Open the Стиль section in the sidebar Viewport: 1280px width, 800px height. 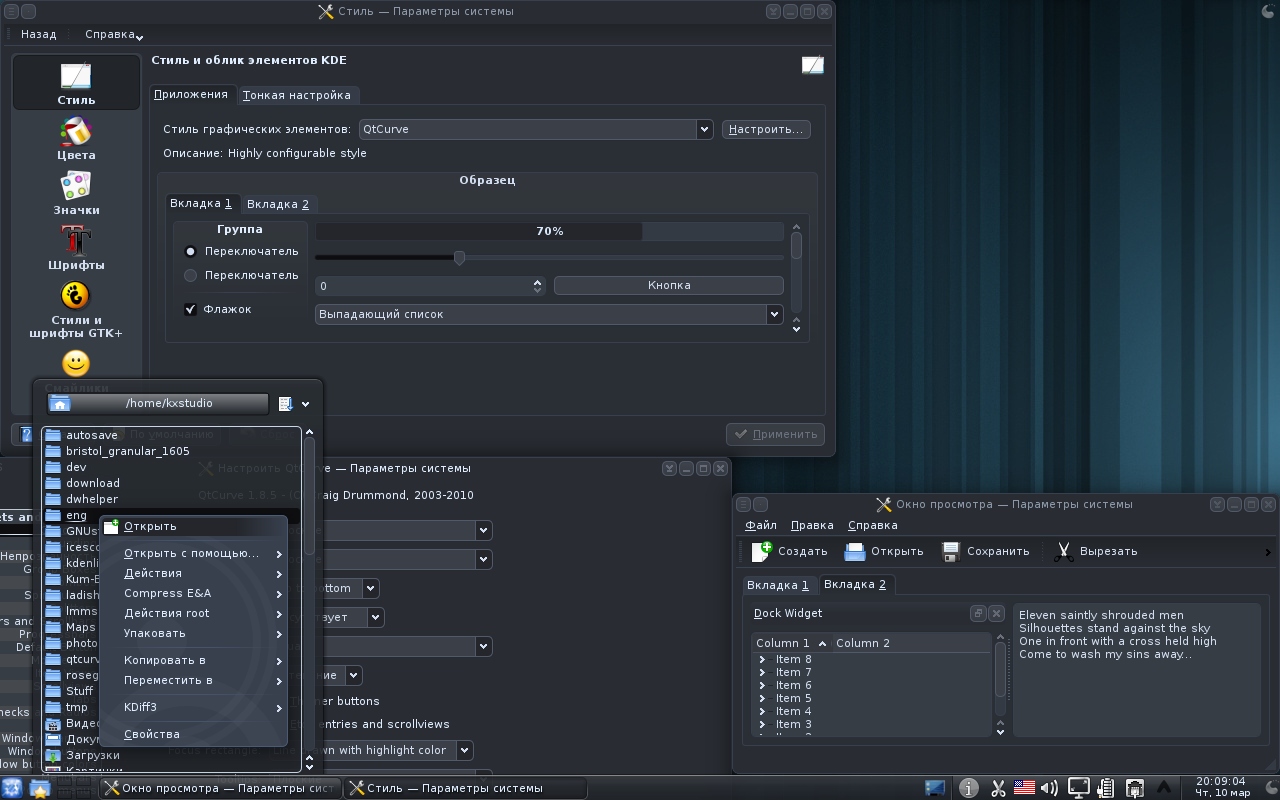tap(76, 82)
